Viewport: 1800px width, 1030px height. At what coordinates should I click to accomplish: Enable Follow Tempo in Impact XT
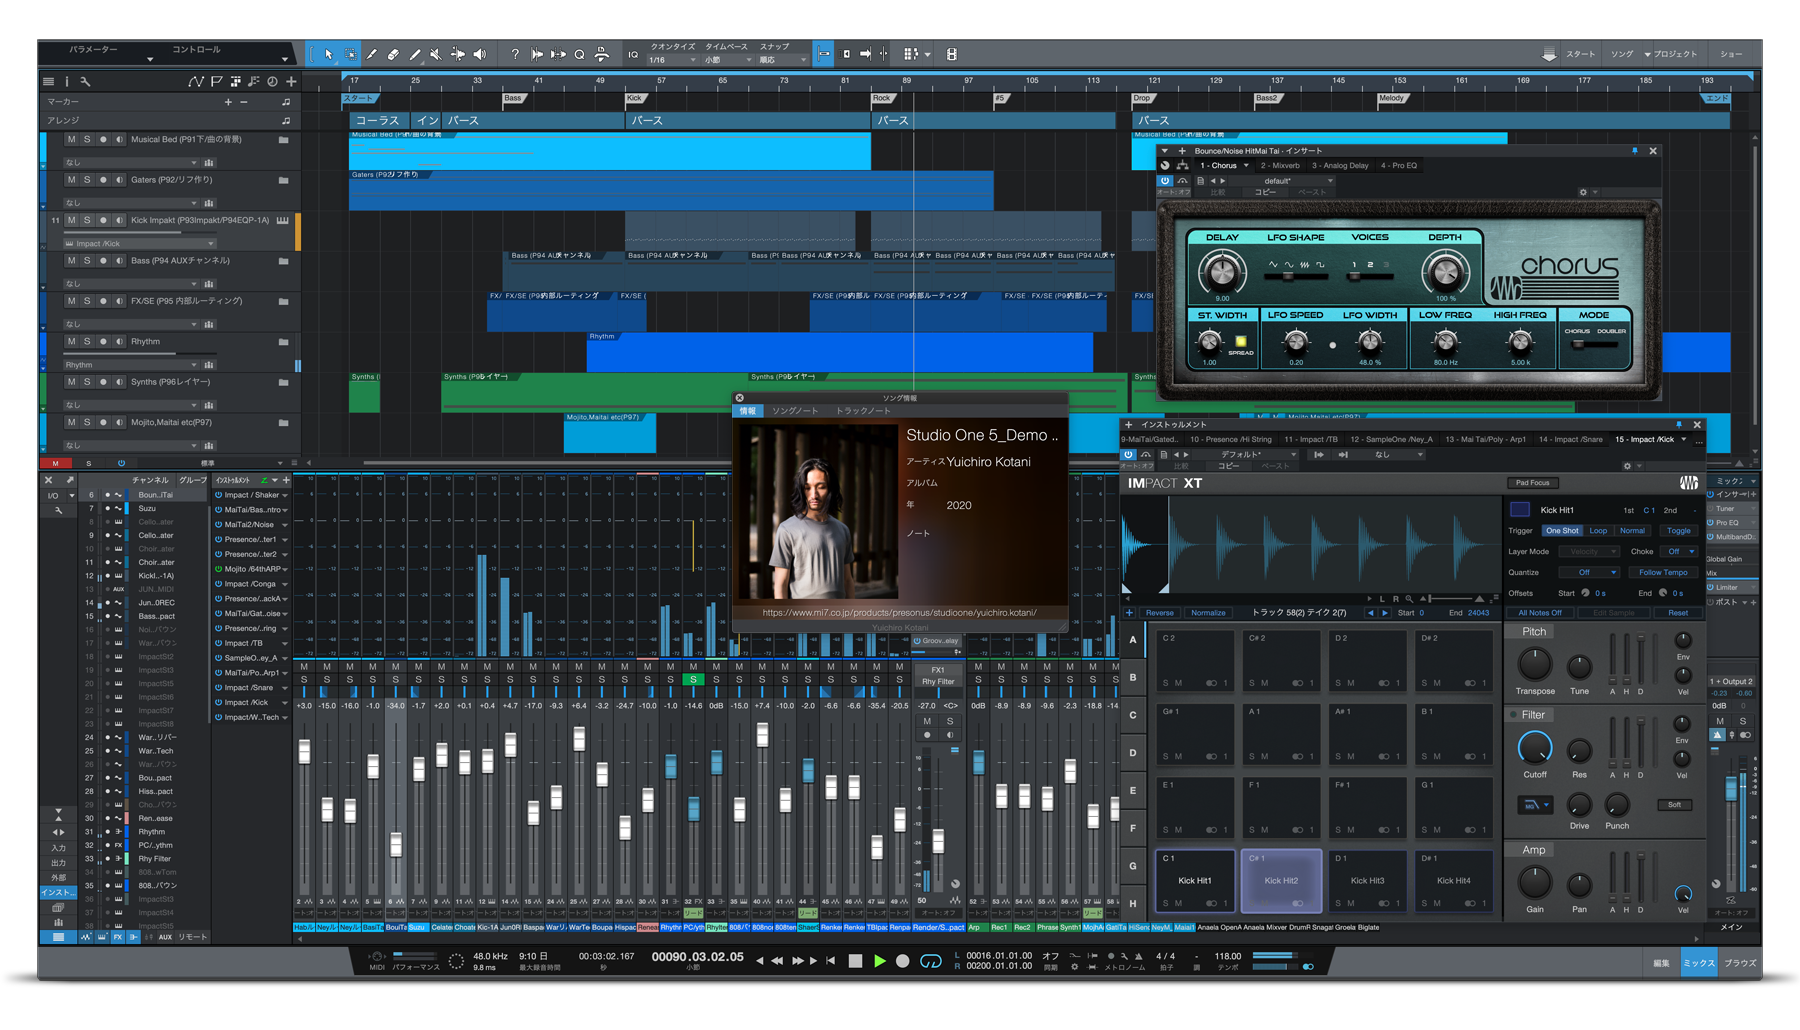pyautogui.click(x=1662, y=573)
